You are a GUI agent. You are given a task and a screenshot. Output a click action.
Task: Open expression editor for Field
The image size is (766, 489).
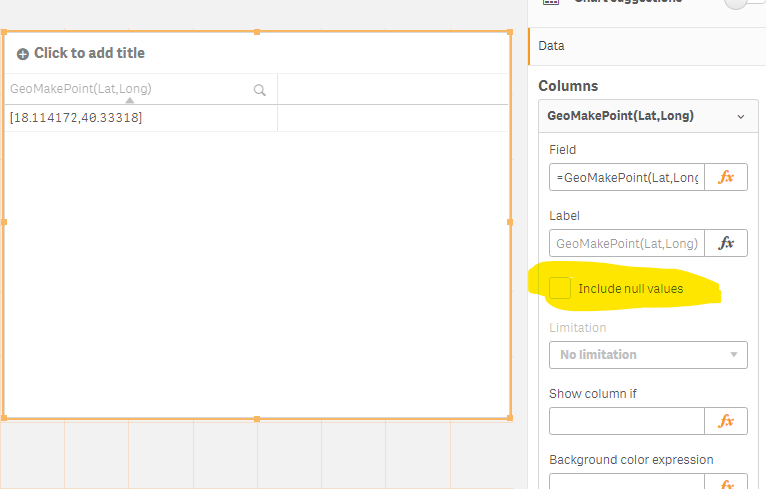pos(726,177)
